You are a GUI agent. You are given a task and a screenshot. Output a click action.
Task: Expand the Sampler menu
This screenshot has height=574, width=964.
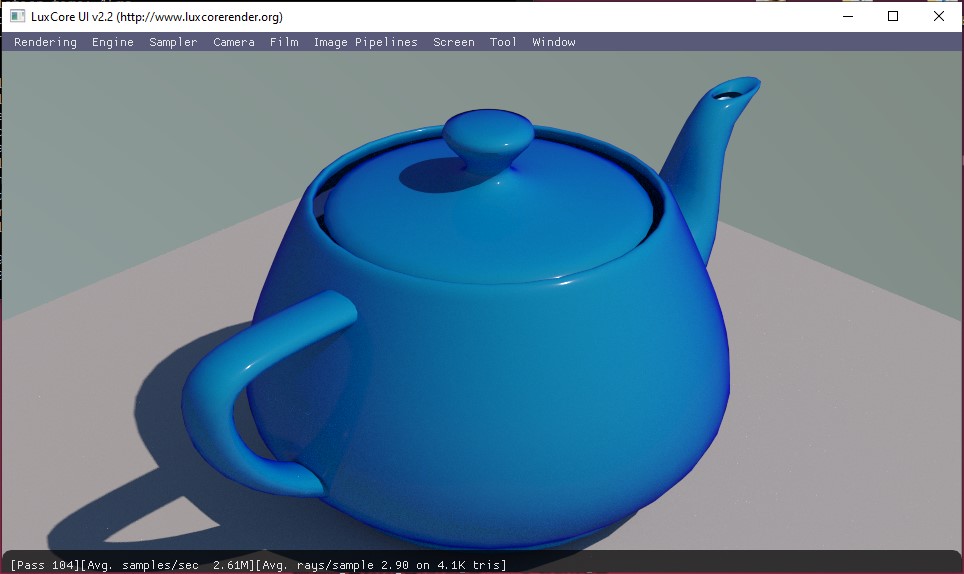(173, 42)
